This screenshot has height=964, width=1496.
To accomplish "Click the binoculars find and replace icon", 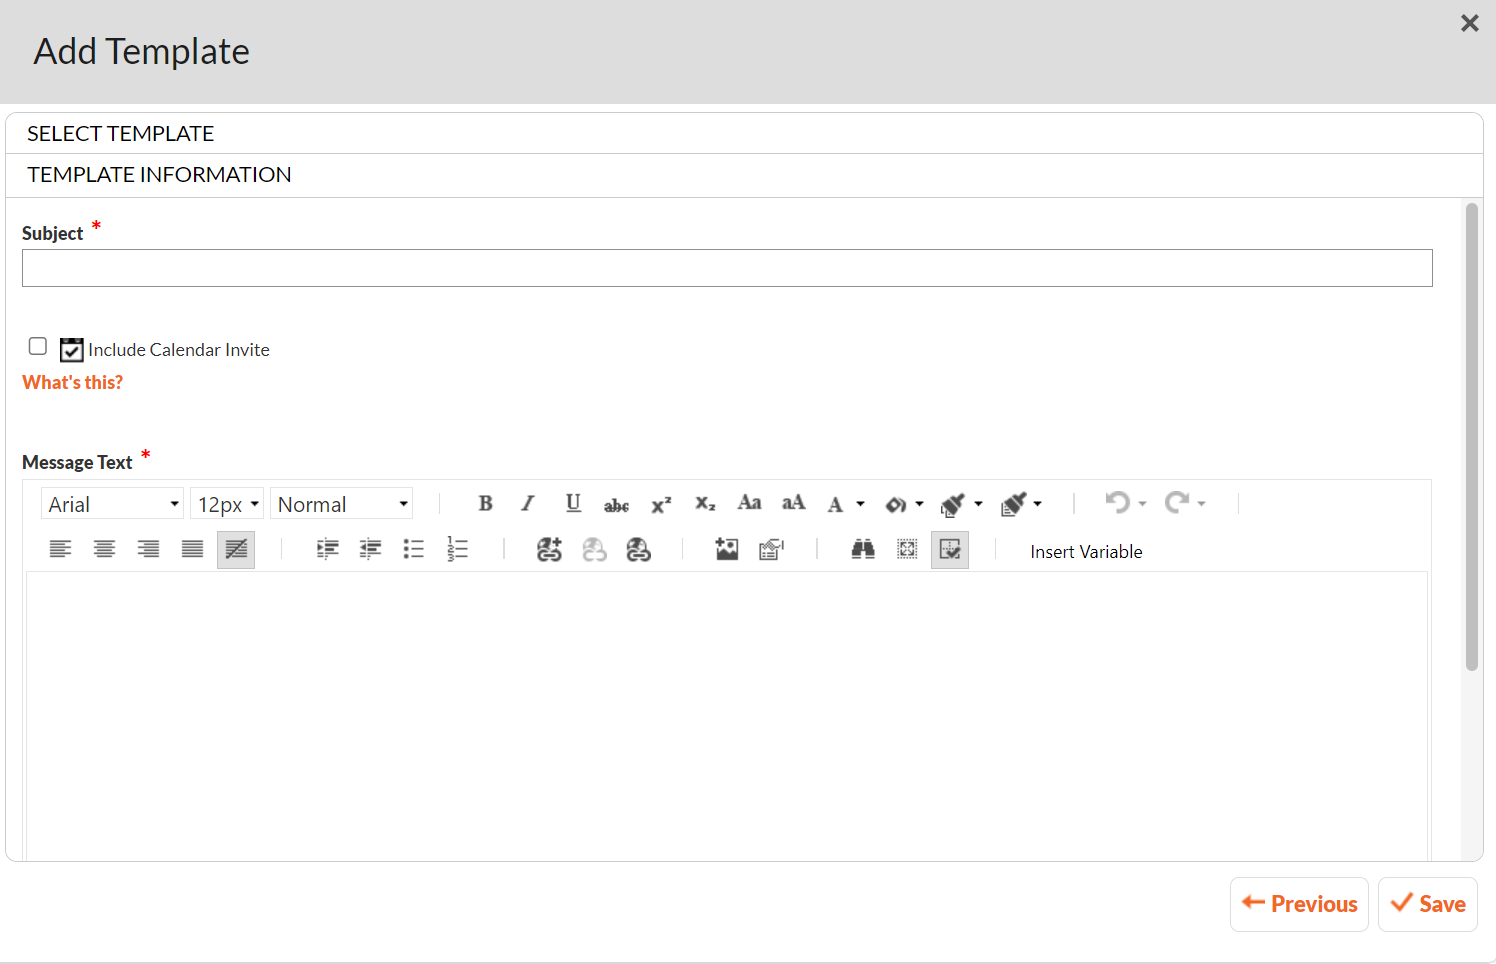I will pyautogui.click(x=863, y=549).
